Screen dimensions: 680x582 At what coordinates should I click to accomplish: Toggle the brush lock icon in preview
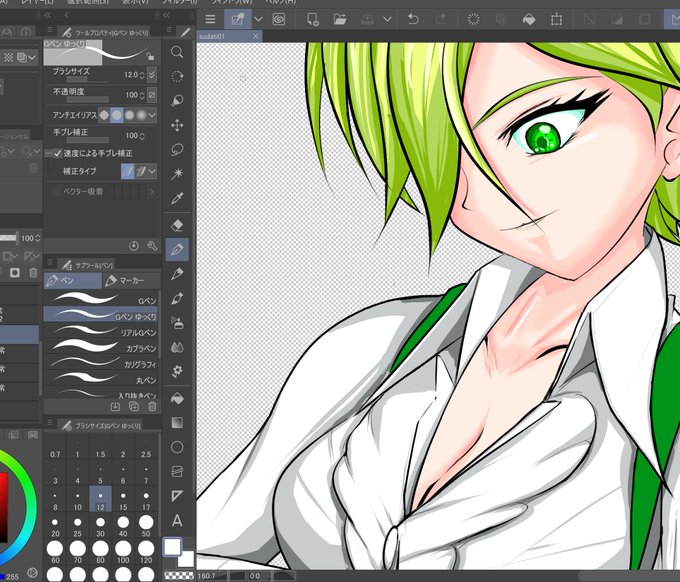point(150,56)
